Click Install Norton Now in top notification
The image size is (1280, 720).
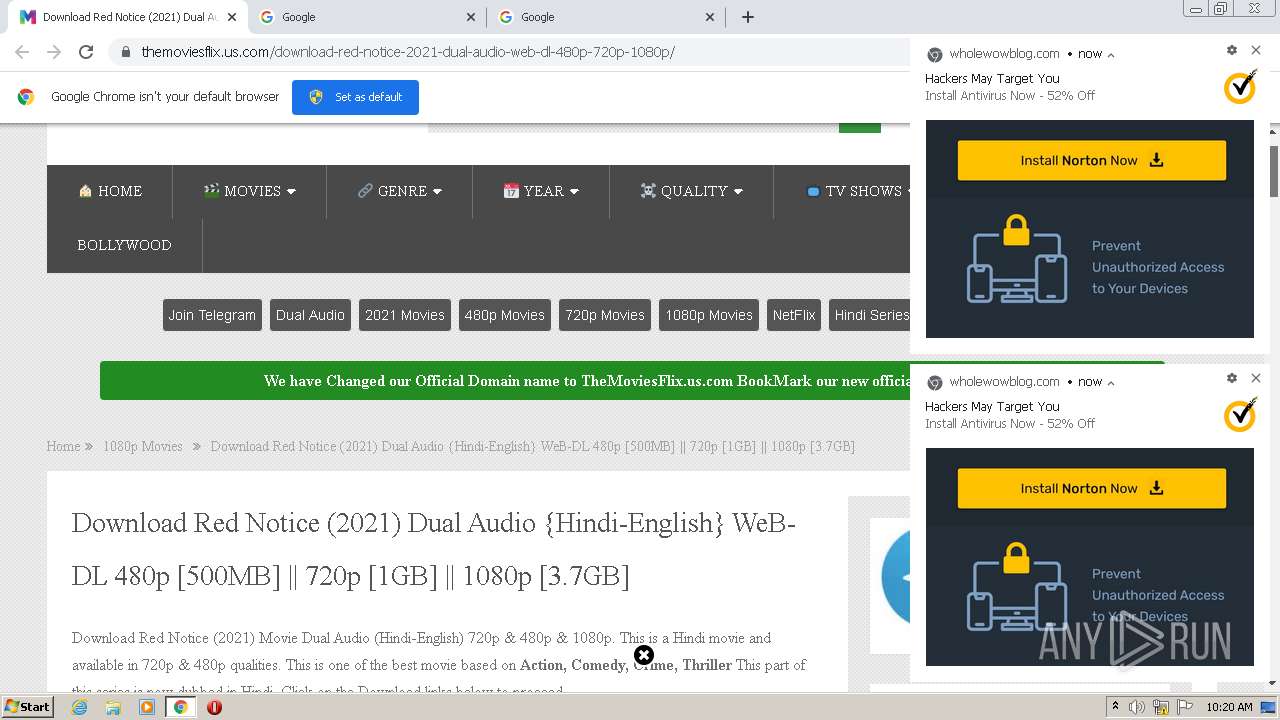point(1092,160)
